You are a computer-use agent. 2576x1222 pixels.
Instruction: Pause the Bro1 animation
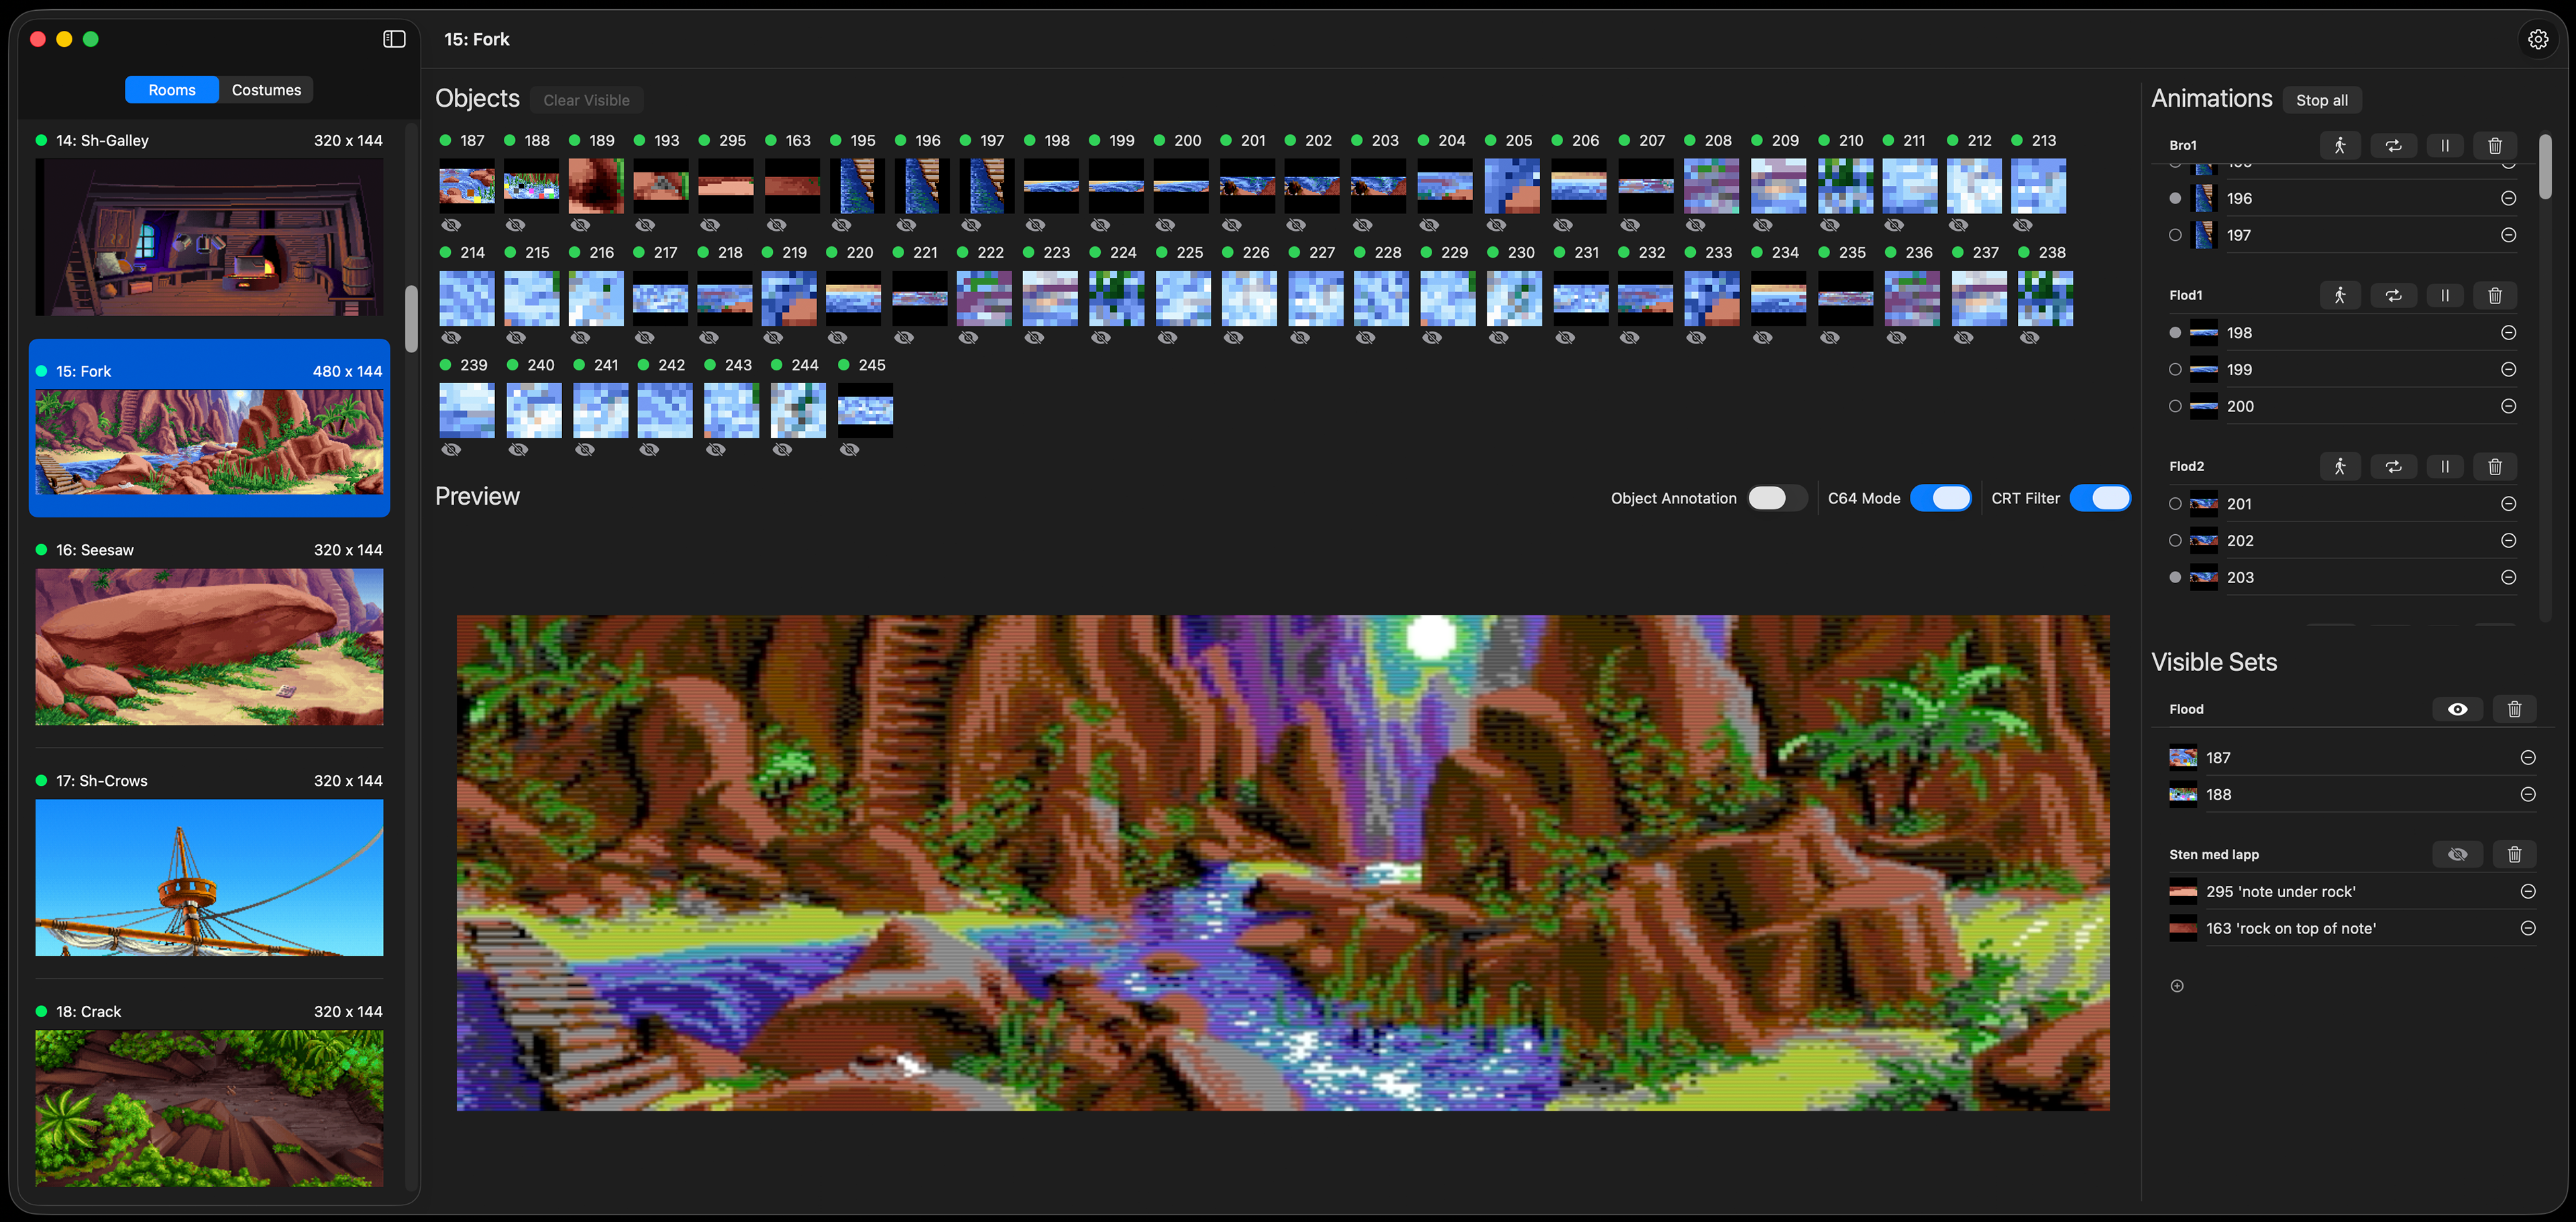2444,145
